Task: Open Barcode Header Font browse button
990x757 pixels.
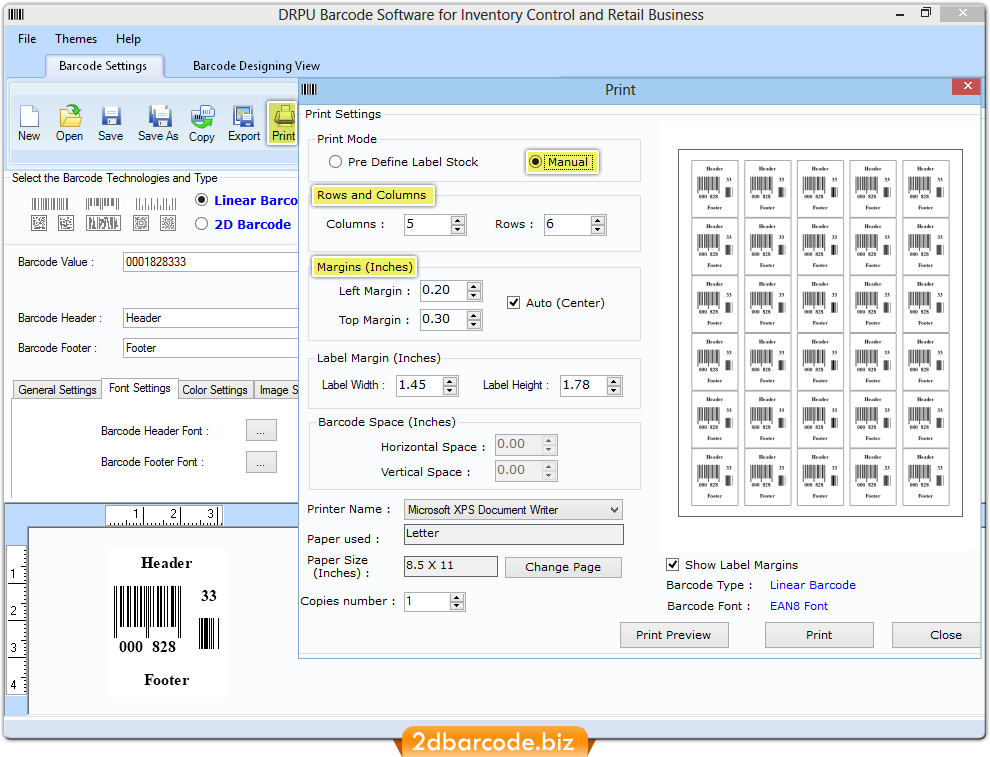Action: click(261, 430)
